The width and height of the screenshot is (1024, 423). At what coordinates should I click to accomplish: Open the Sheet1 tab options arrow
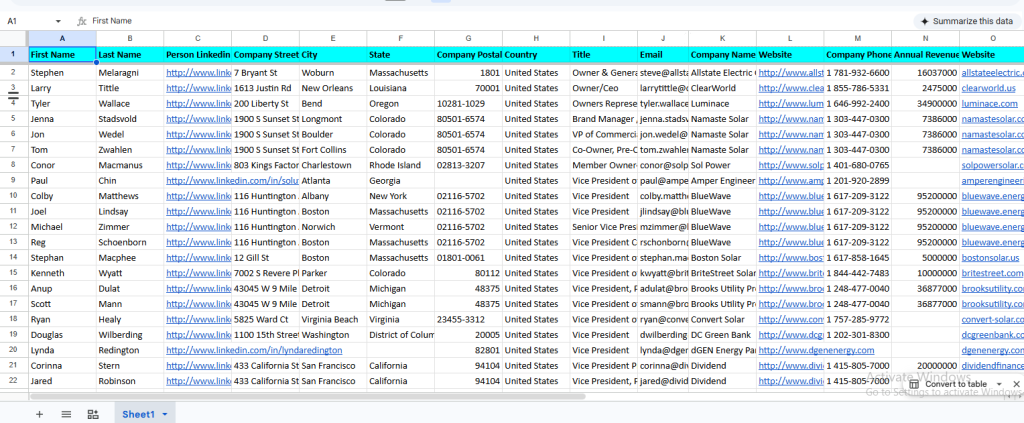click(165, 414)
